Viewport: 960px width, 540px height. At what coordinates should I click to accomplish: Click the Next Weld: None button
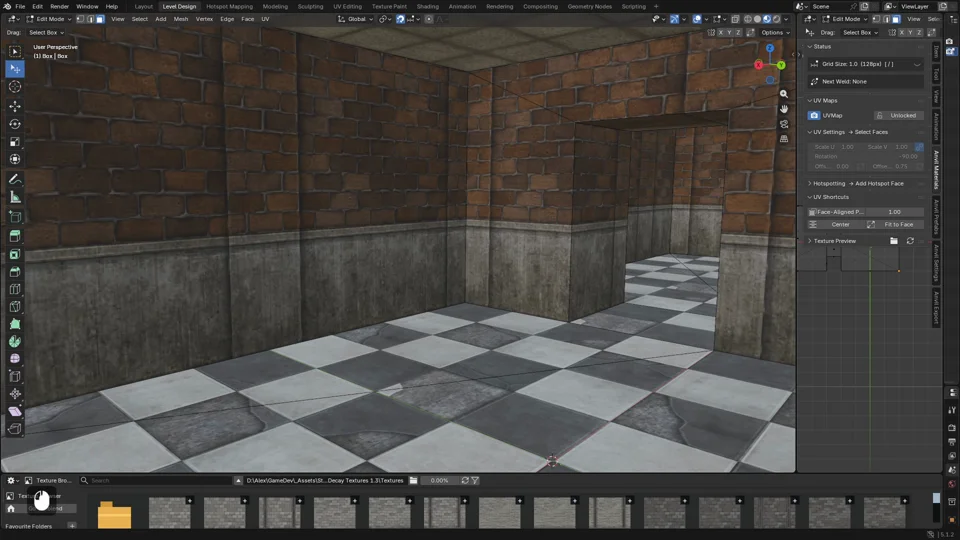click(866, 81)
